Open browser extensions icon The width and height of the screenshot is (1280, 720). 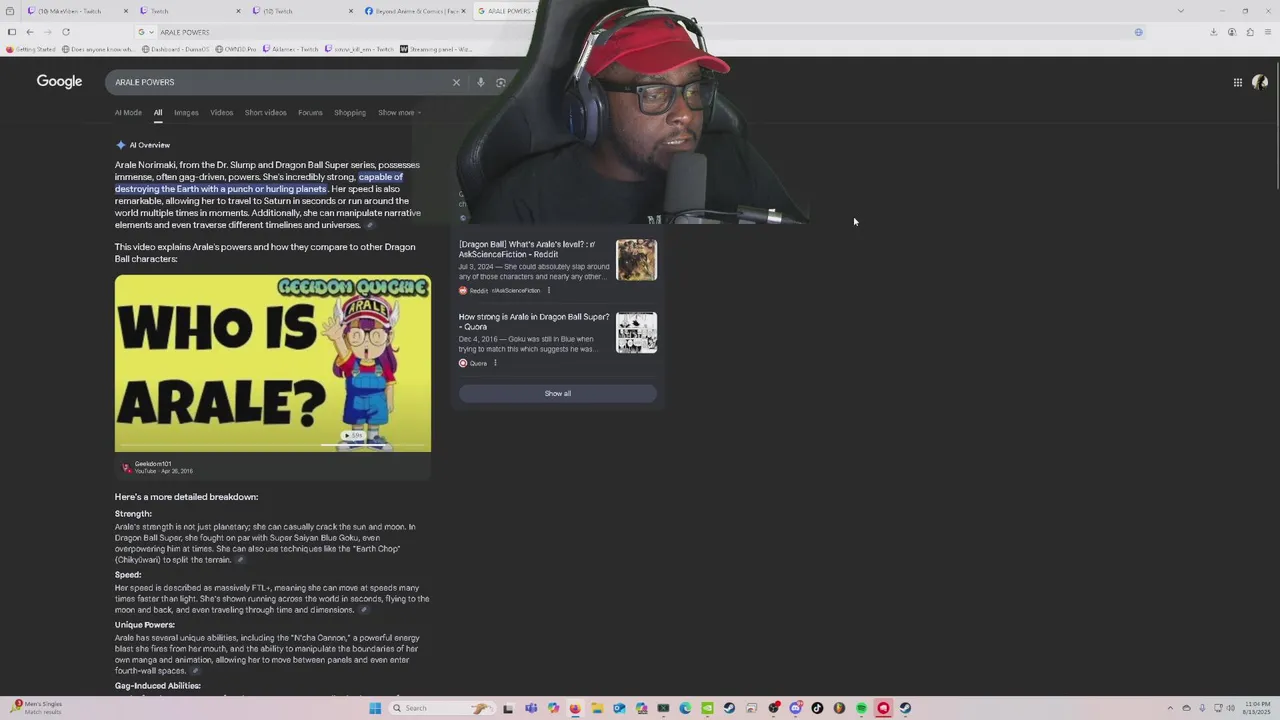pos(1250,32)
